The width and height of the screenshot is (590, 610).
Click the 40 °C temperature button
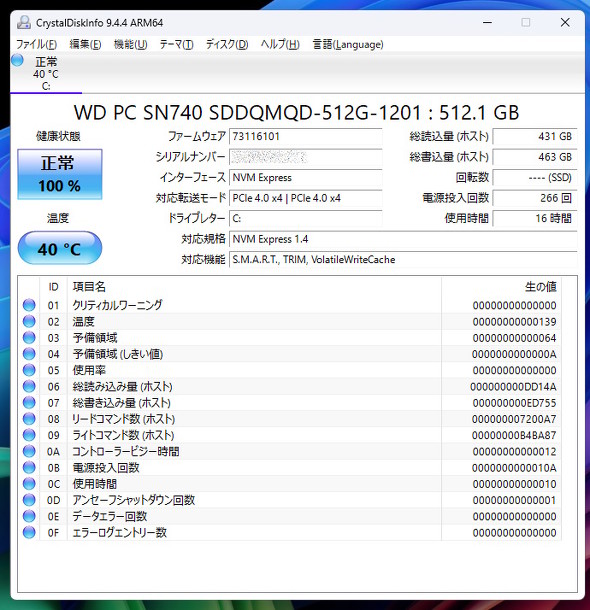click(x=60, y=248)
